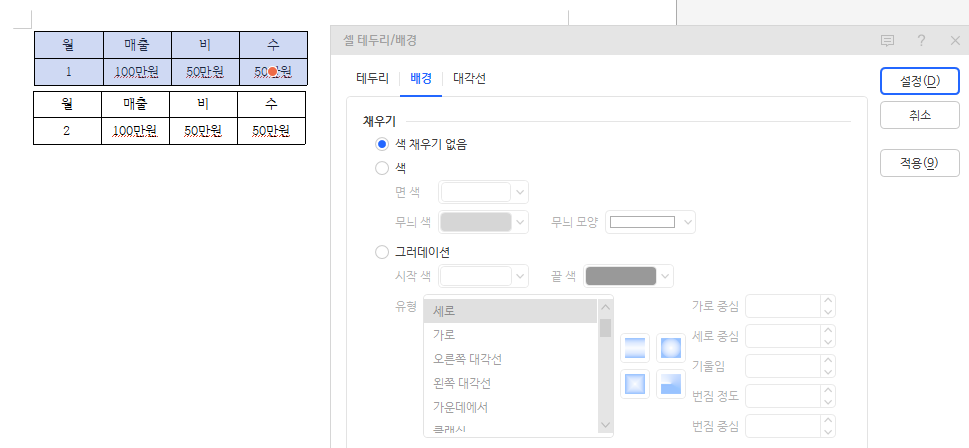The width and height of the screenshot is (969, 448).
Task: Select 왼쪽 대각선 in gradient type list
Action: click(510, 383)
